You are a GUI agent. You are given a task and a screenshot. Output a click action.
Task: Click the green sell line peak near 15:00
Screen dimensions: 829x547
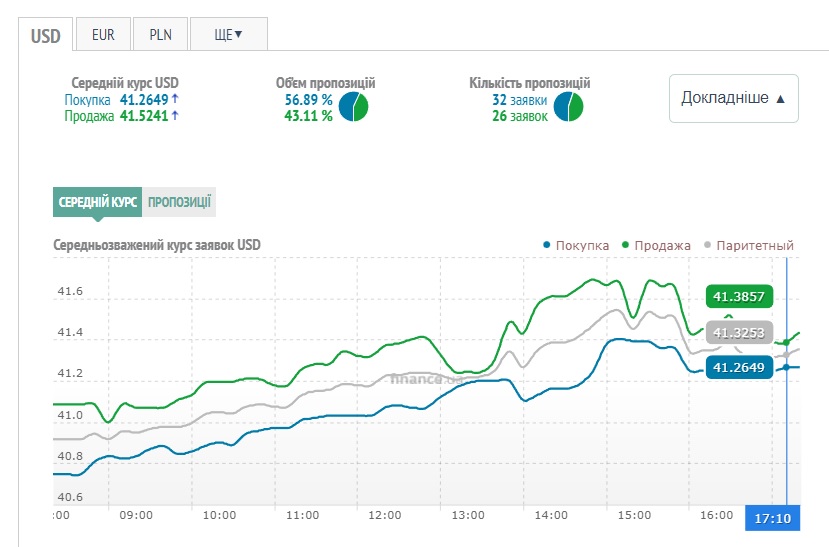click(605, 280)
